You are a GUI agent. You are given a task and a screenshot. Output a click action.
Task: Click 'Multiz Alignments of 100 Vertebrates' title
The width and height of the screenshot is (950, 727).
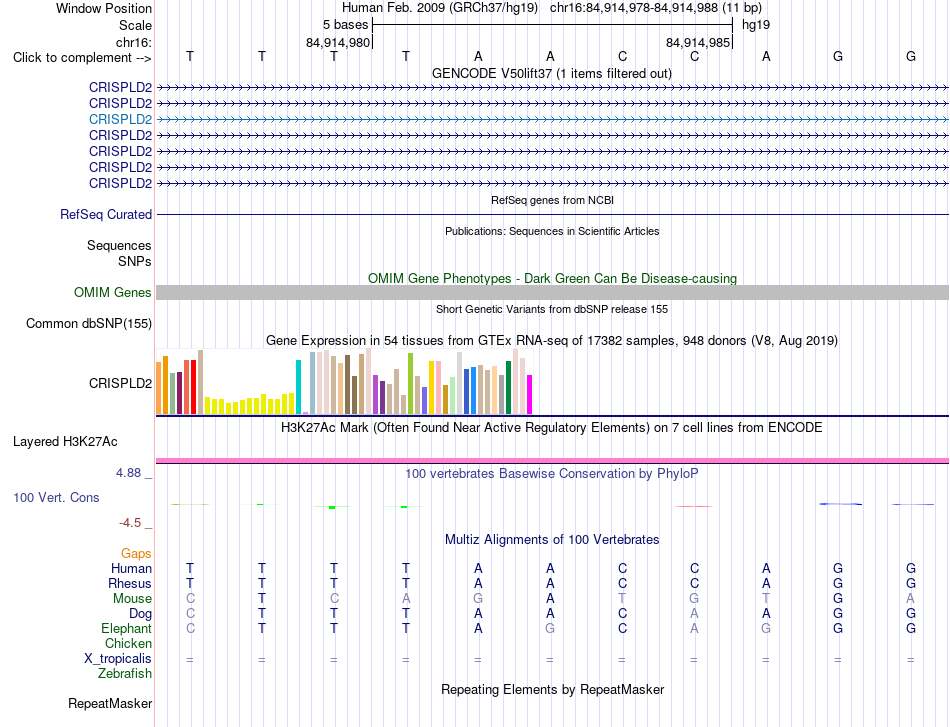552,540
